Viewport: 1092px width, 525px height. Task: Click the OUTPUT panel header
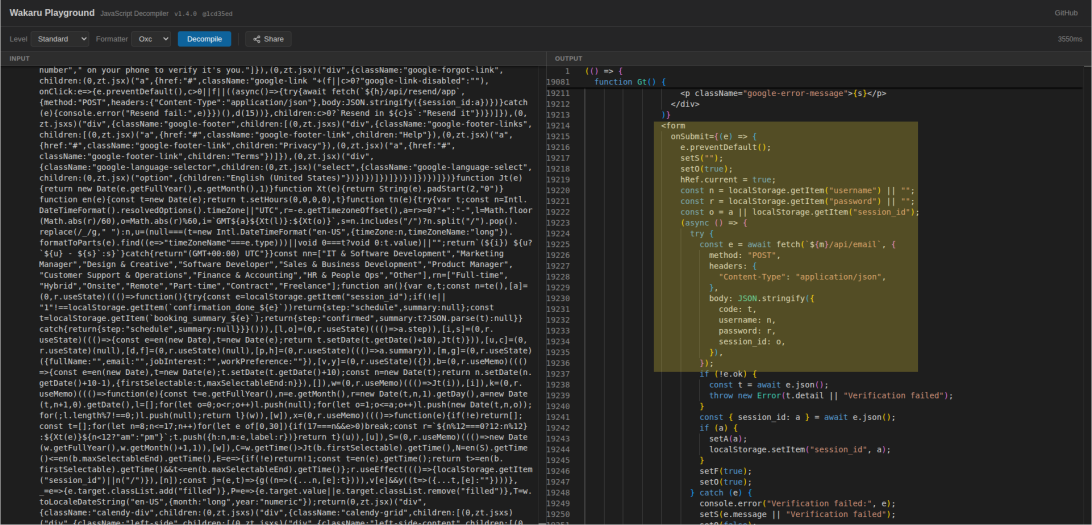coord(568,58)
